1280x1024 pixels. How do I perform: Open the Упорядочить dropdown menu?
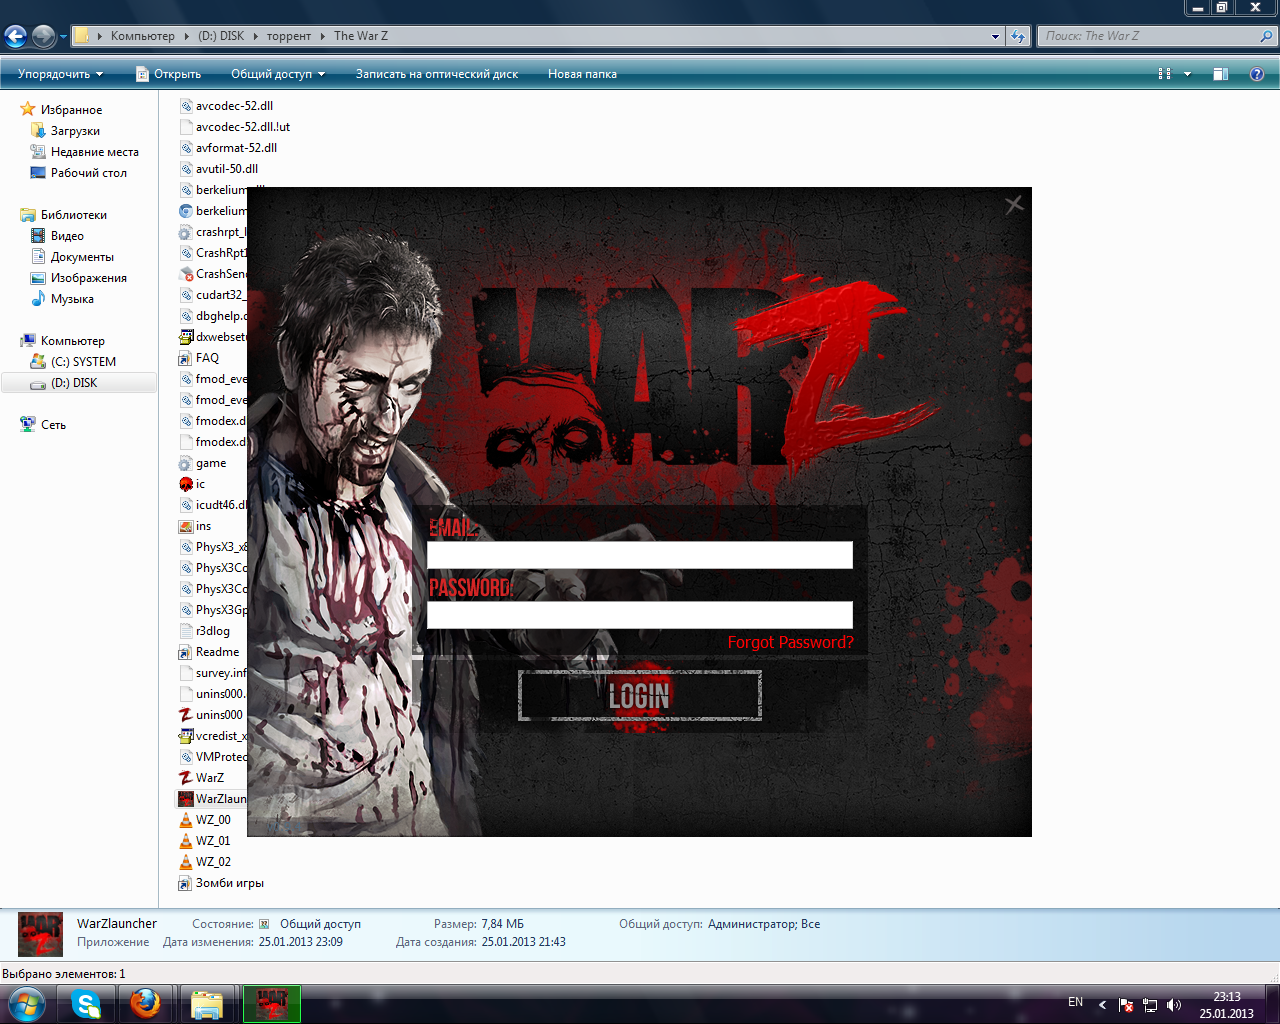click(x=60, y=74)
